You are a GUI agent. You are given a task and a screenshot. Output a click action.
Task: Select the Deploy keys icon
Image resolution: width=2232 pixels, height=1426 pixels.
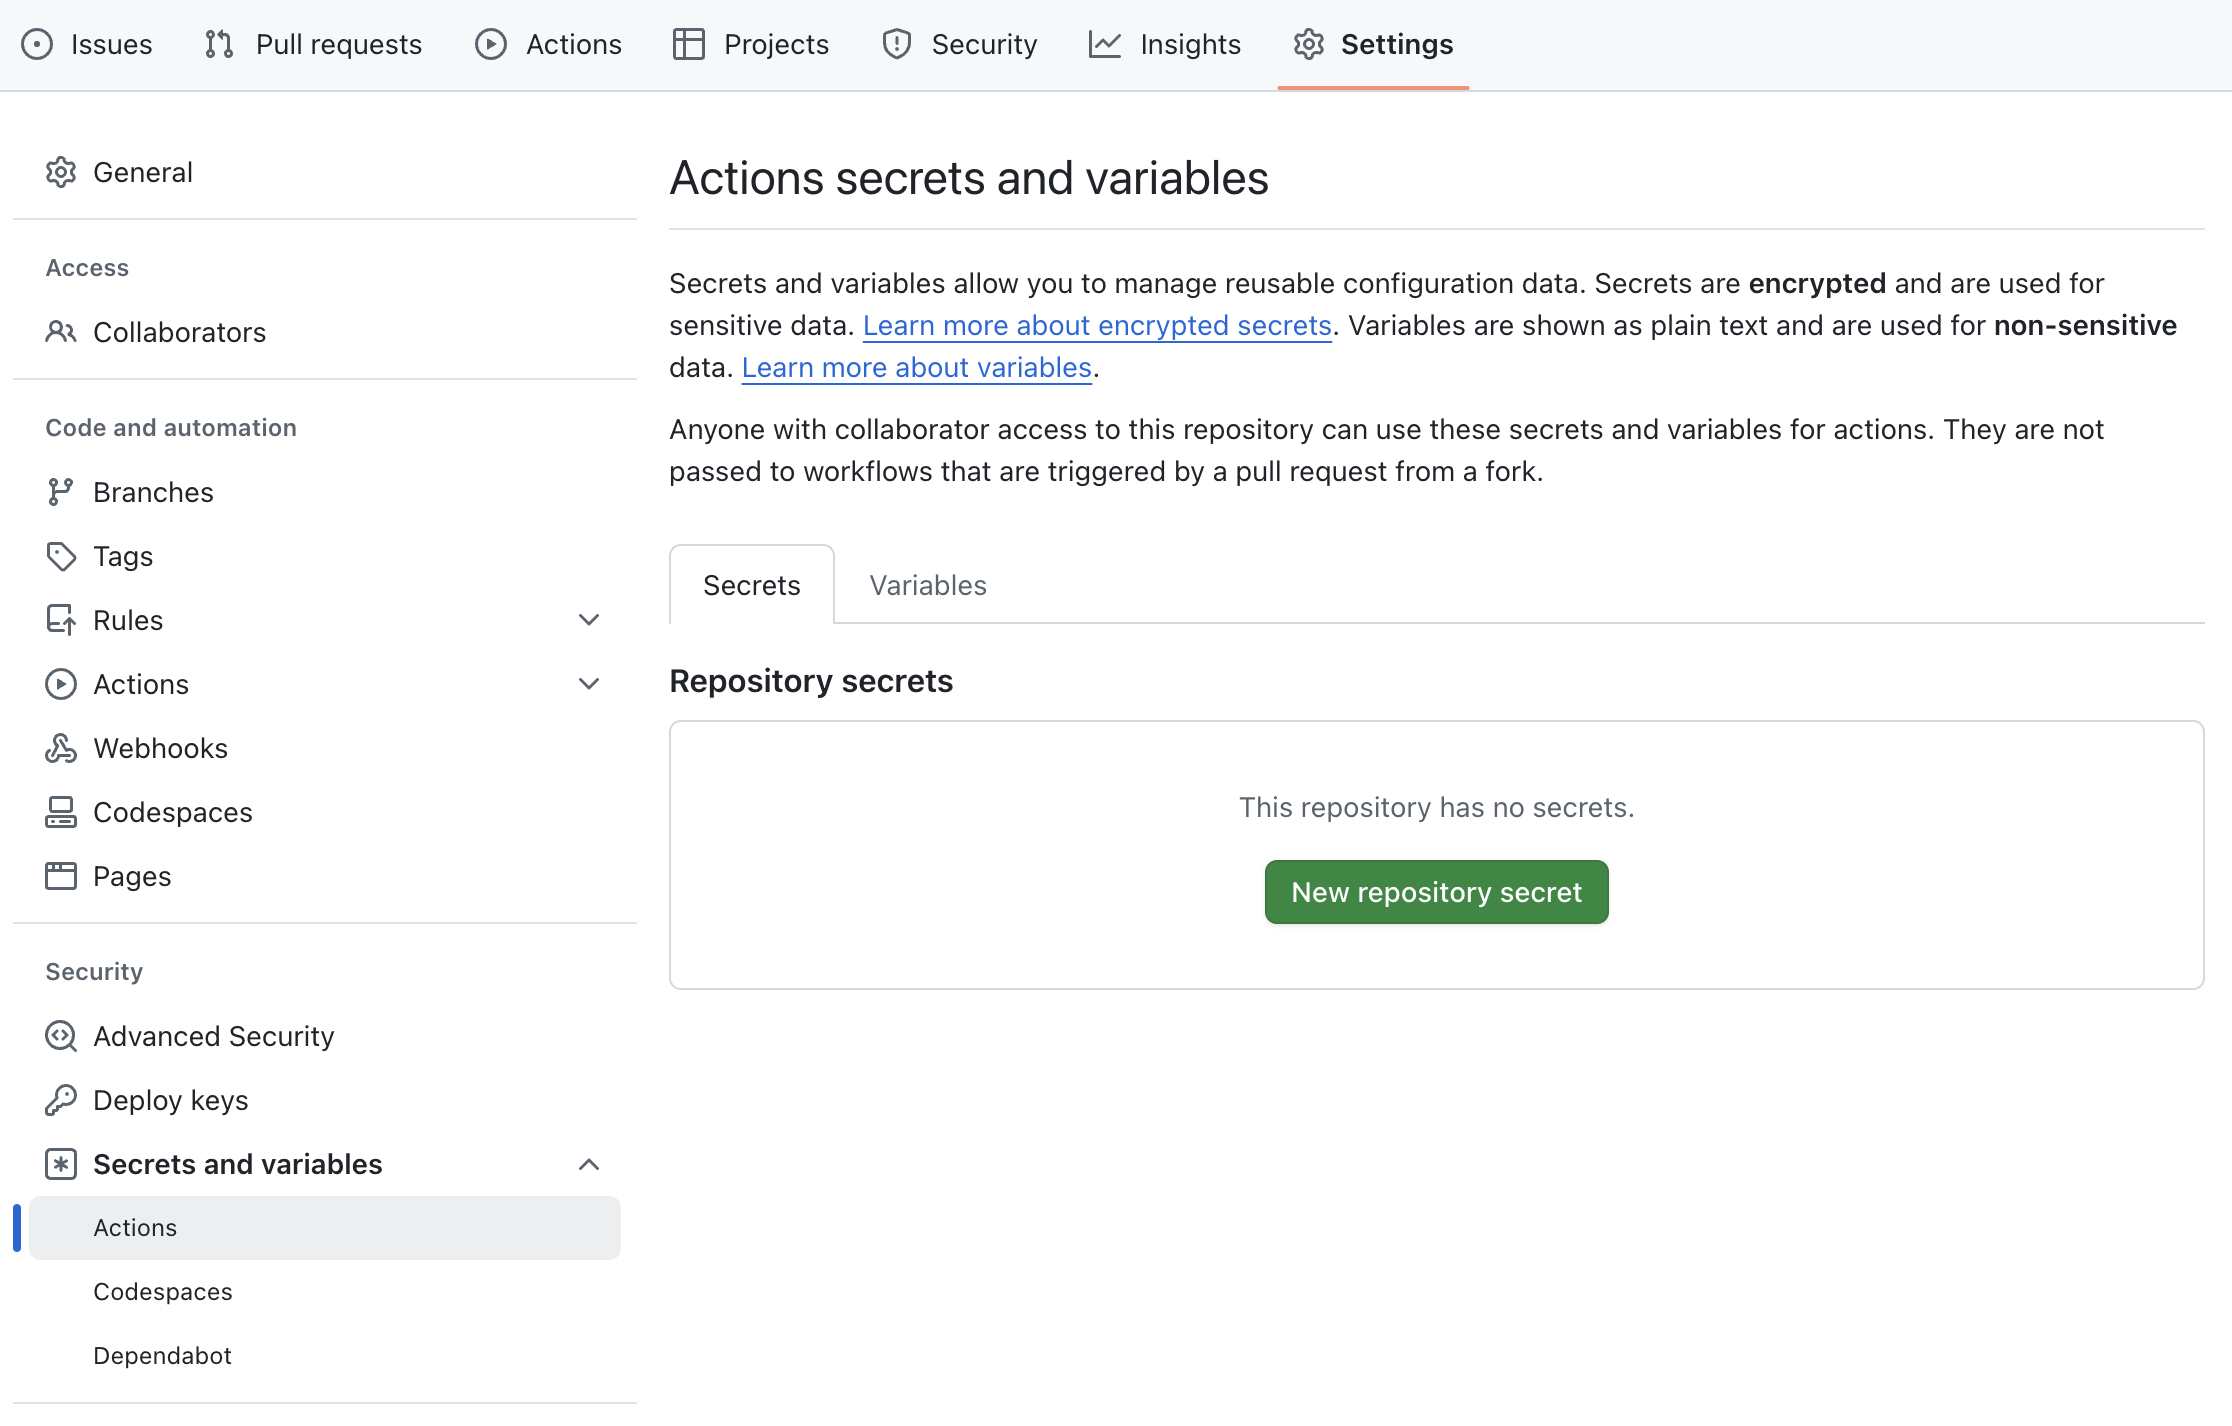click(61, 1099)
